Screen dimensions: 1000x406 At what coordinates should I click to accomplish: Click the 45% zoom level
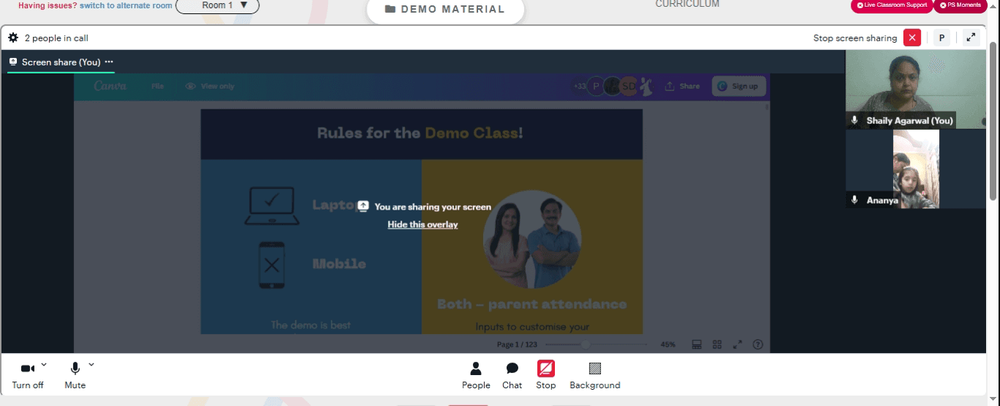tap(668, 344)
